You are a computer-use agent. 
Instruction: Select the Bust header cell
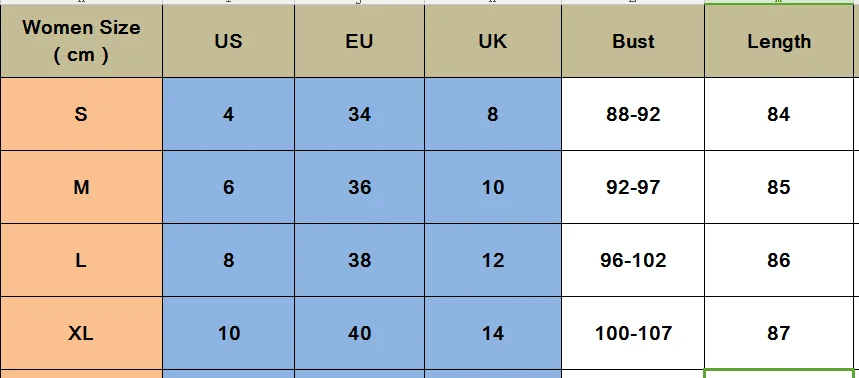coord(633,41)
